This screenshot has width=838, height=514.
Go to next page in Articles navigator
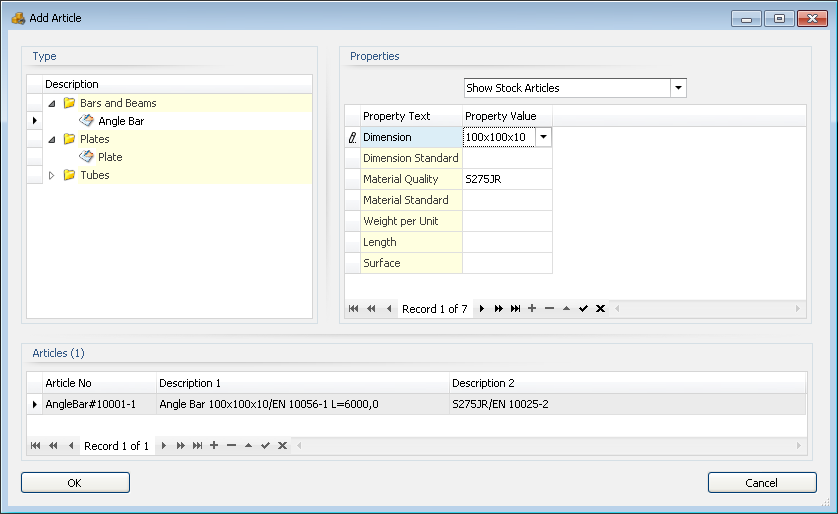point(180,445)
